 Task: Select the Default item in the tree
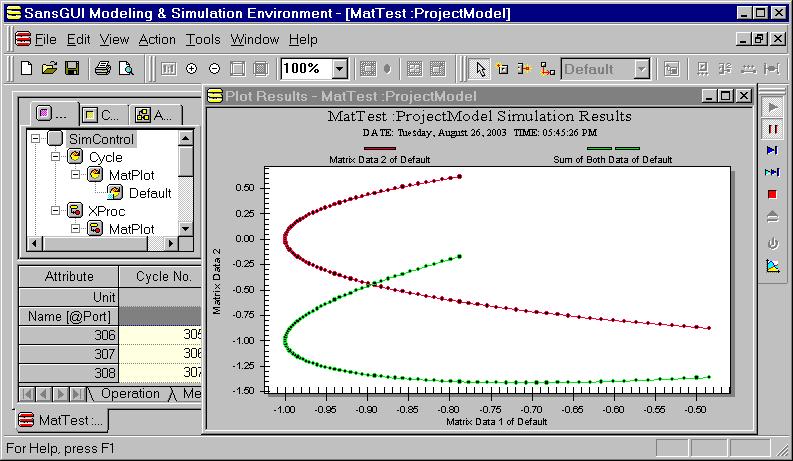(150, 193)
